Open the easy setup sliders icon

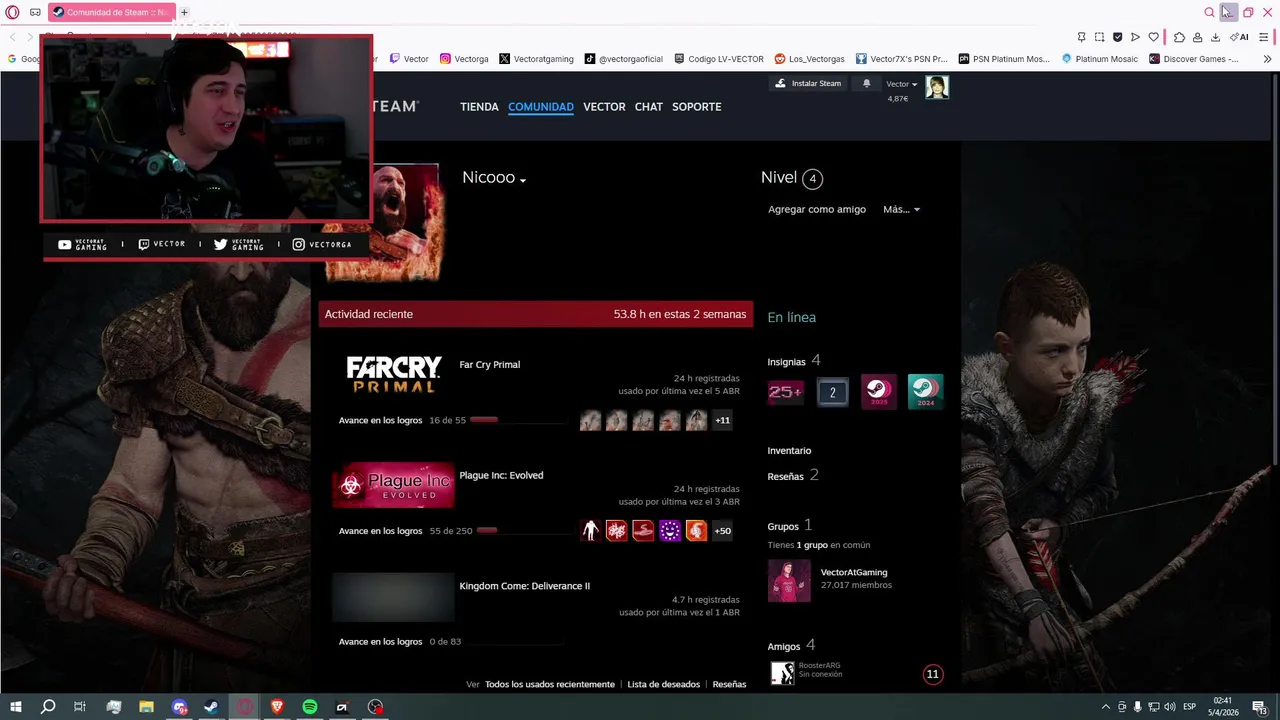(1264, 37)
